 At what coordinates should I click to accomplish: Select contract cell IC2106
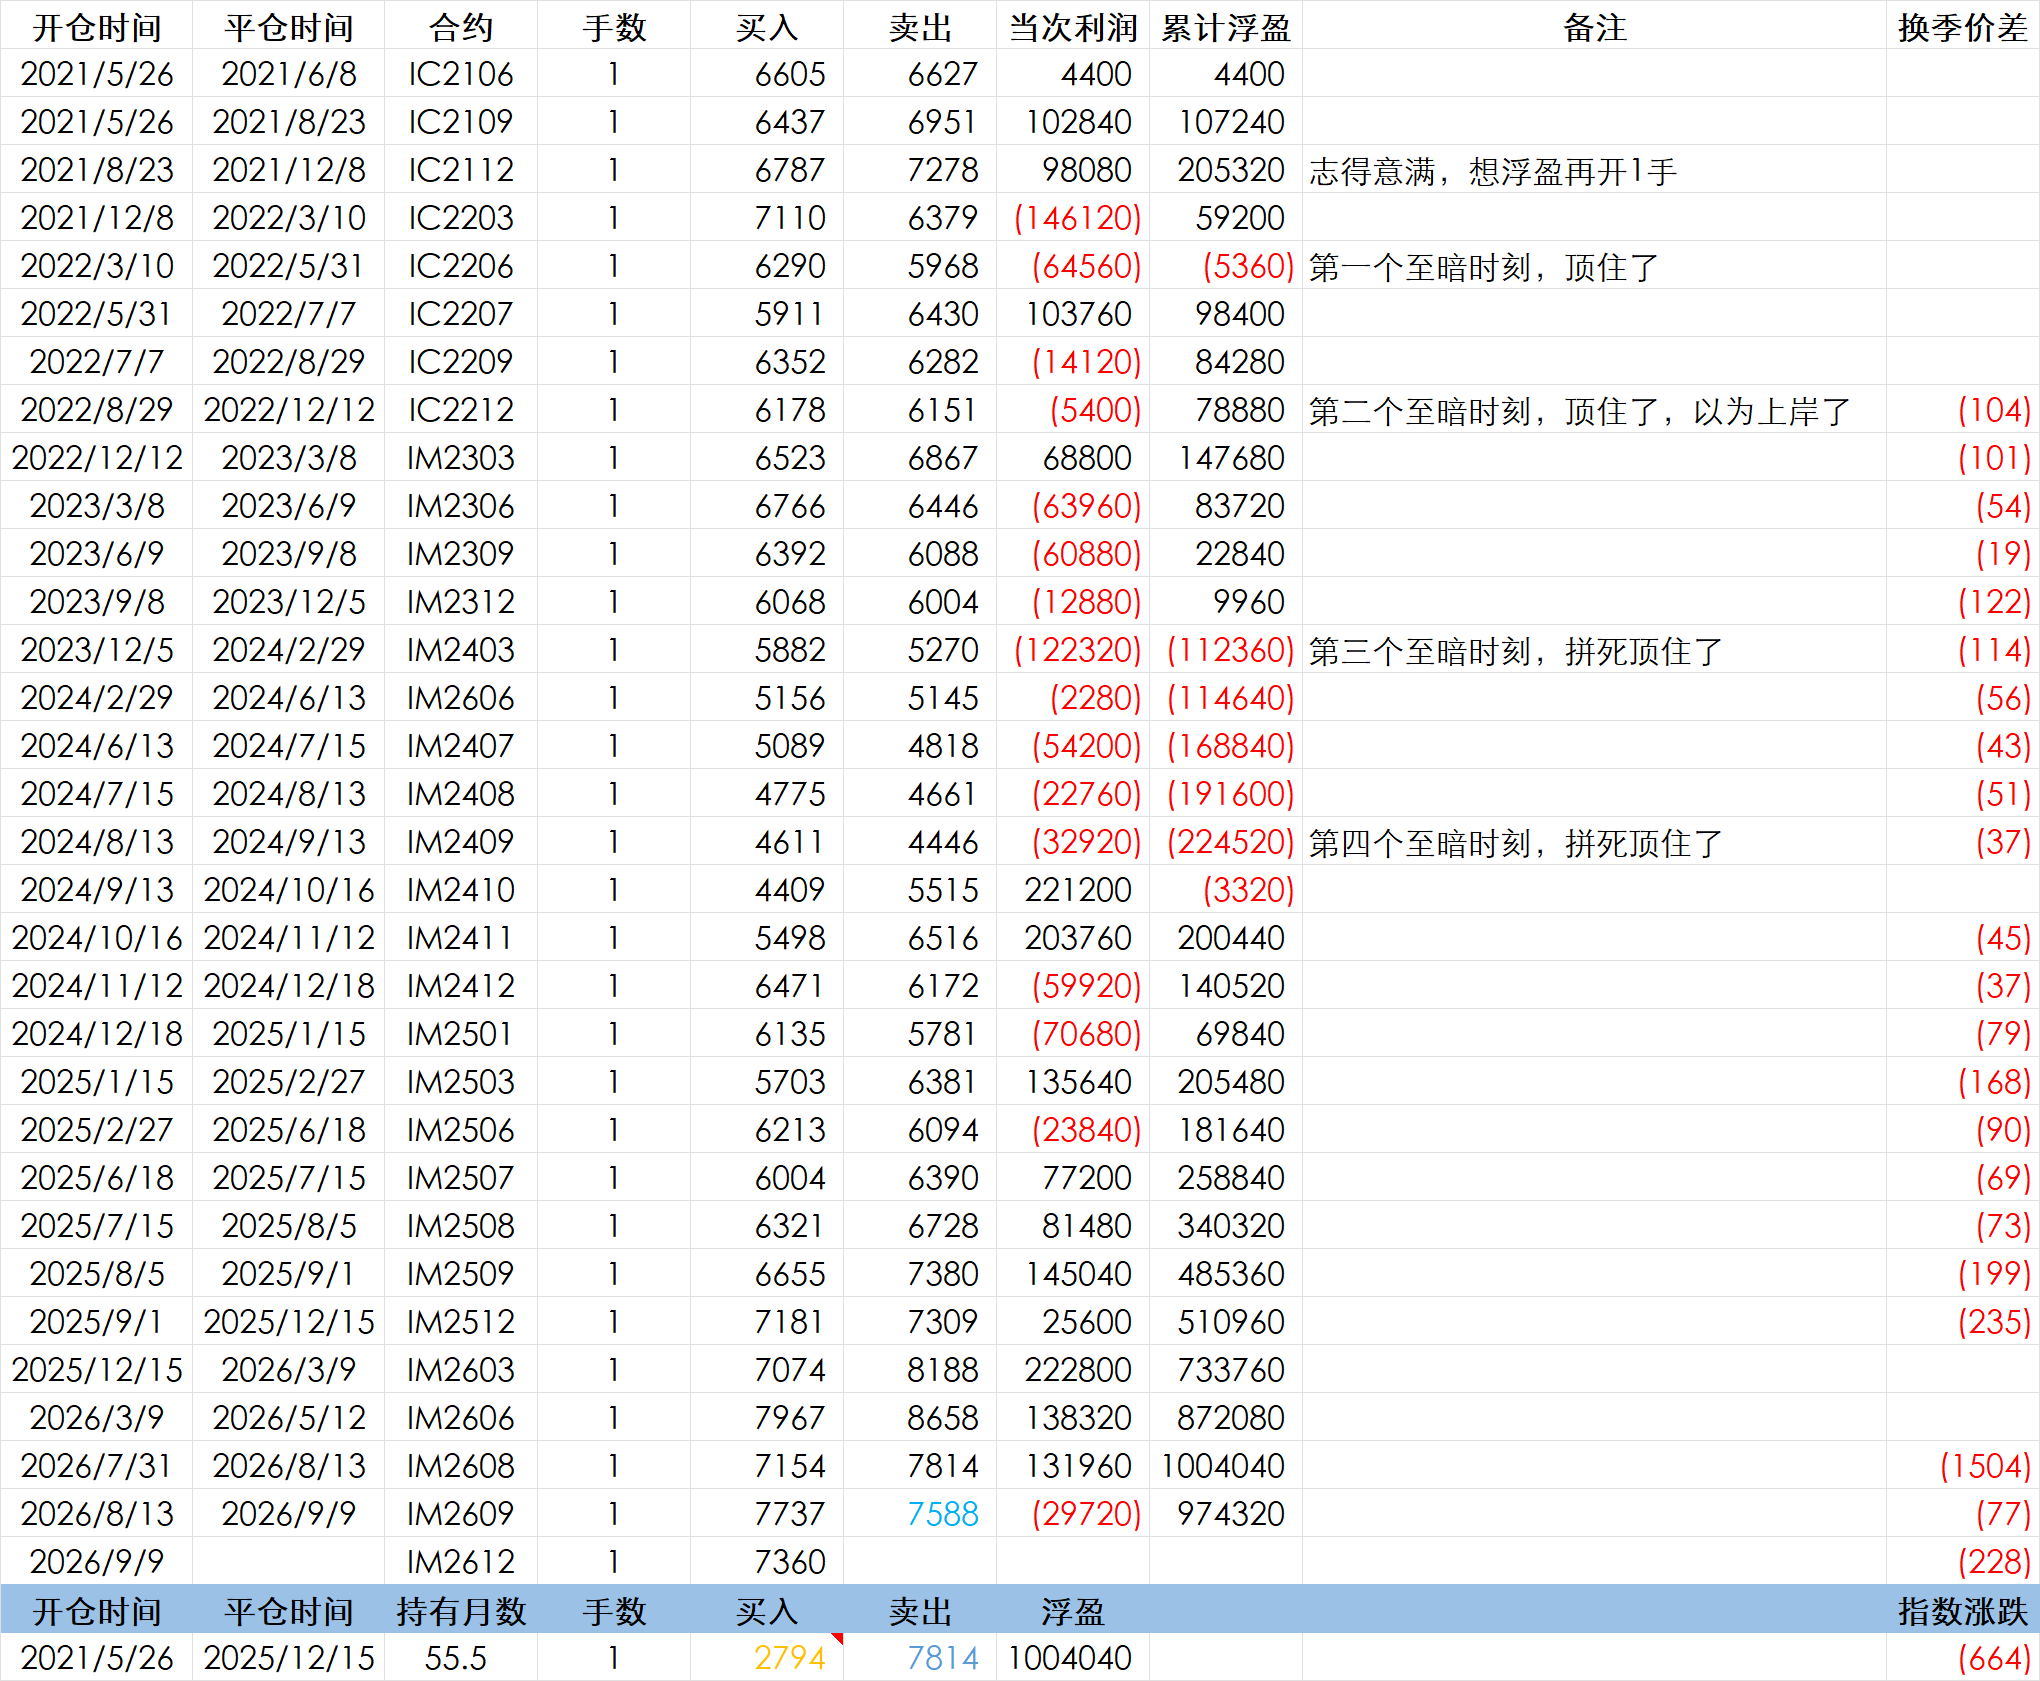[x=461, y=74]
